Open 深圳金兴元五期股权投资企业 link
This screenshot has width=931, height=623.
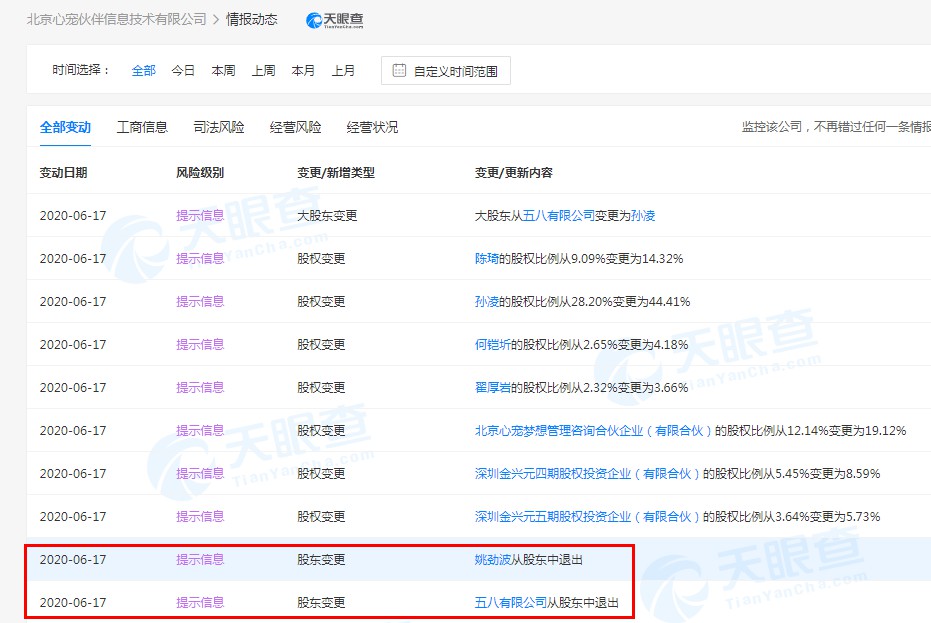587,517
